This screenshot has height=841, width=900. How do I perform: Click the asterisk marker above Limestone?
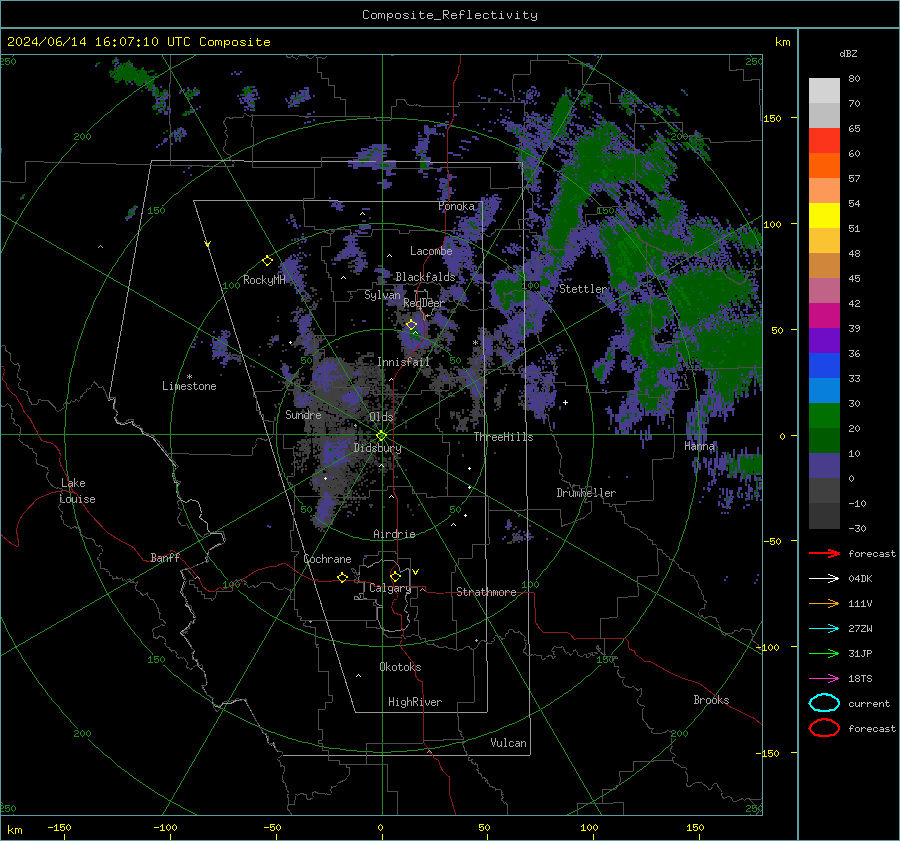pyautogui.click(x=189, y=377)
